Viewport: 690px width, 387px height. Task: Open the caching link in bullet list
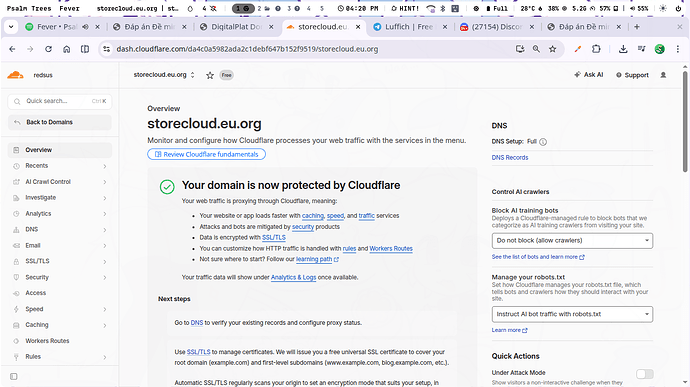click(312, 216)
